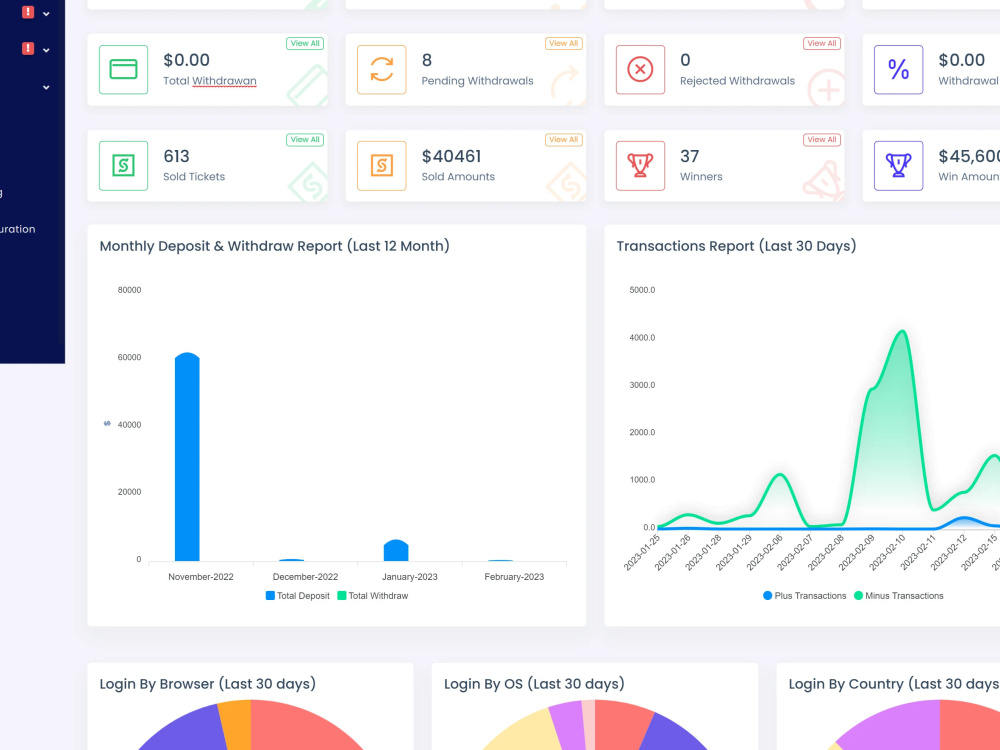Click the 'Total Withdrawan' label
The height and width of the screenshot is (750, 1000).
[210, 81]
